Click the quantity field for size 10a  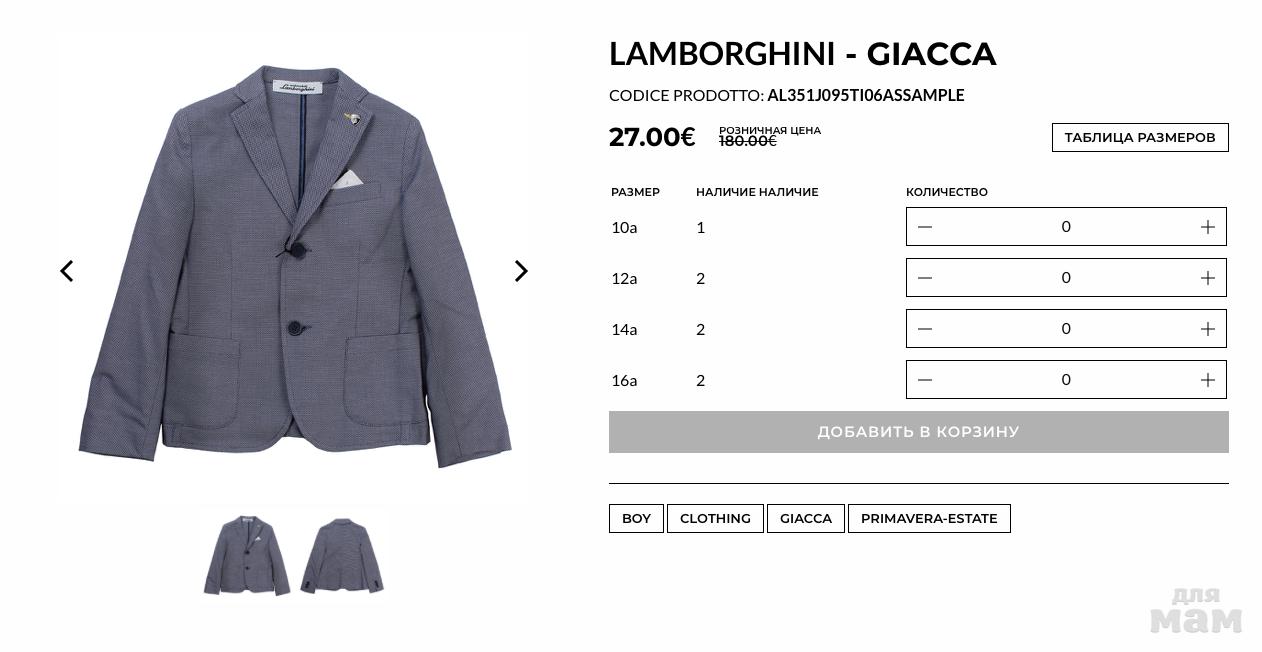tap(1066, 227)
